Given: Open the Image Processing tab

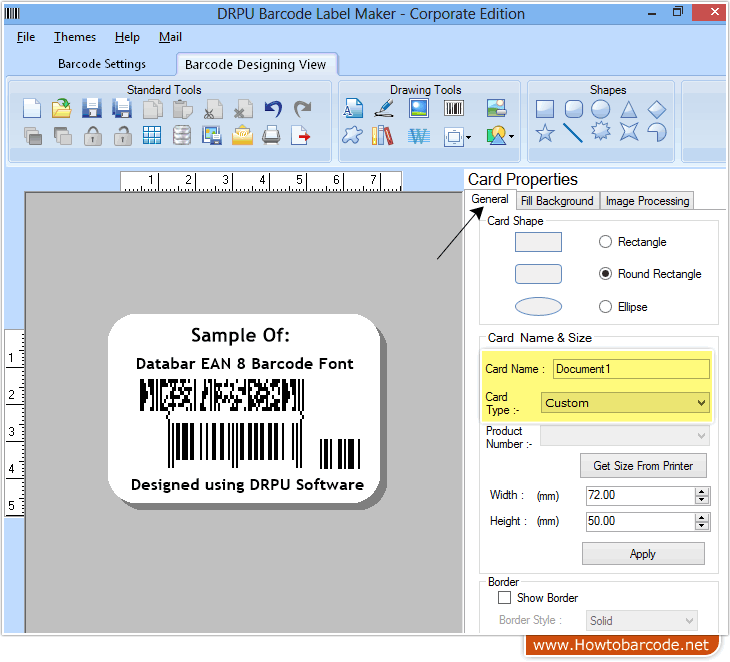Looking at the screenshot, I should click(x=647, y=201).
